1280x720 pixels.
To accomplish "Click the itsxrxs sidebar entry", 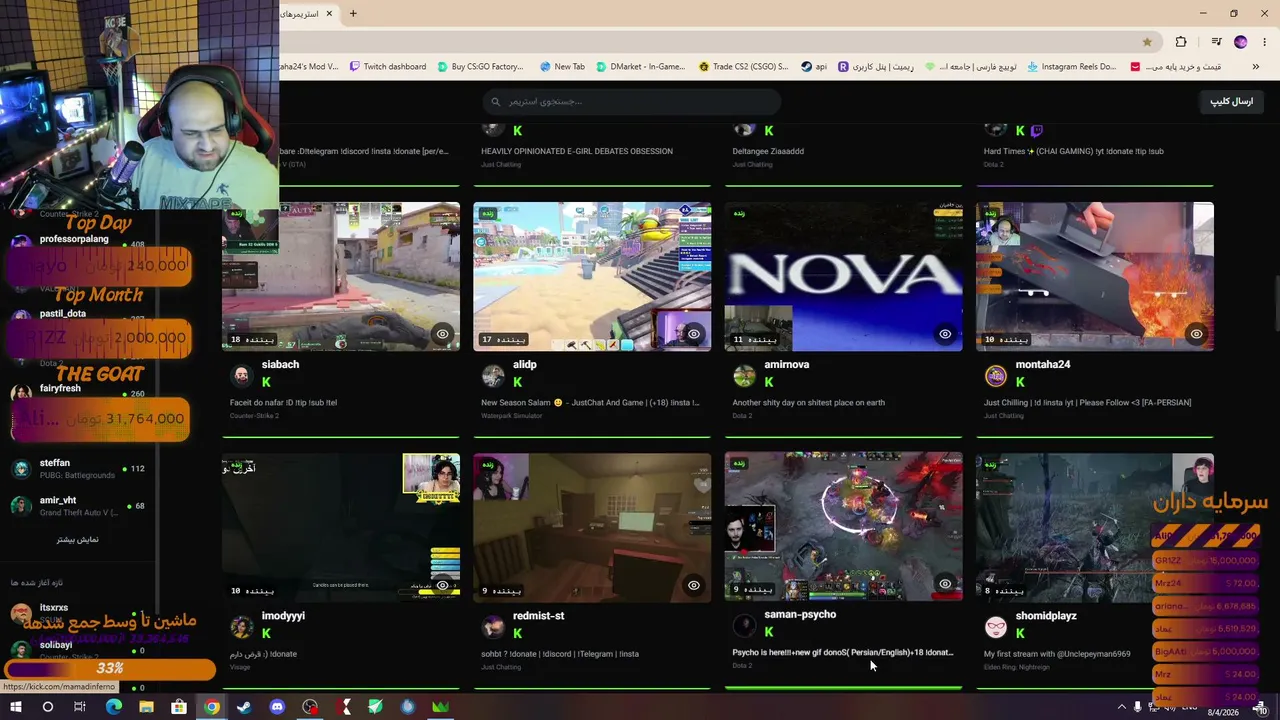I will pyautogui.click(x=78, y=613).
